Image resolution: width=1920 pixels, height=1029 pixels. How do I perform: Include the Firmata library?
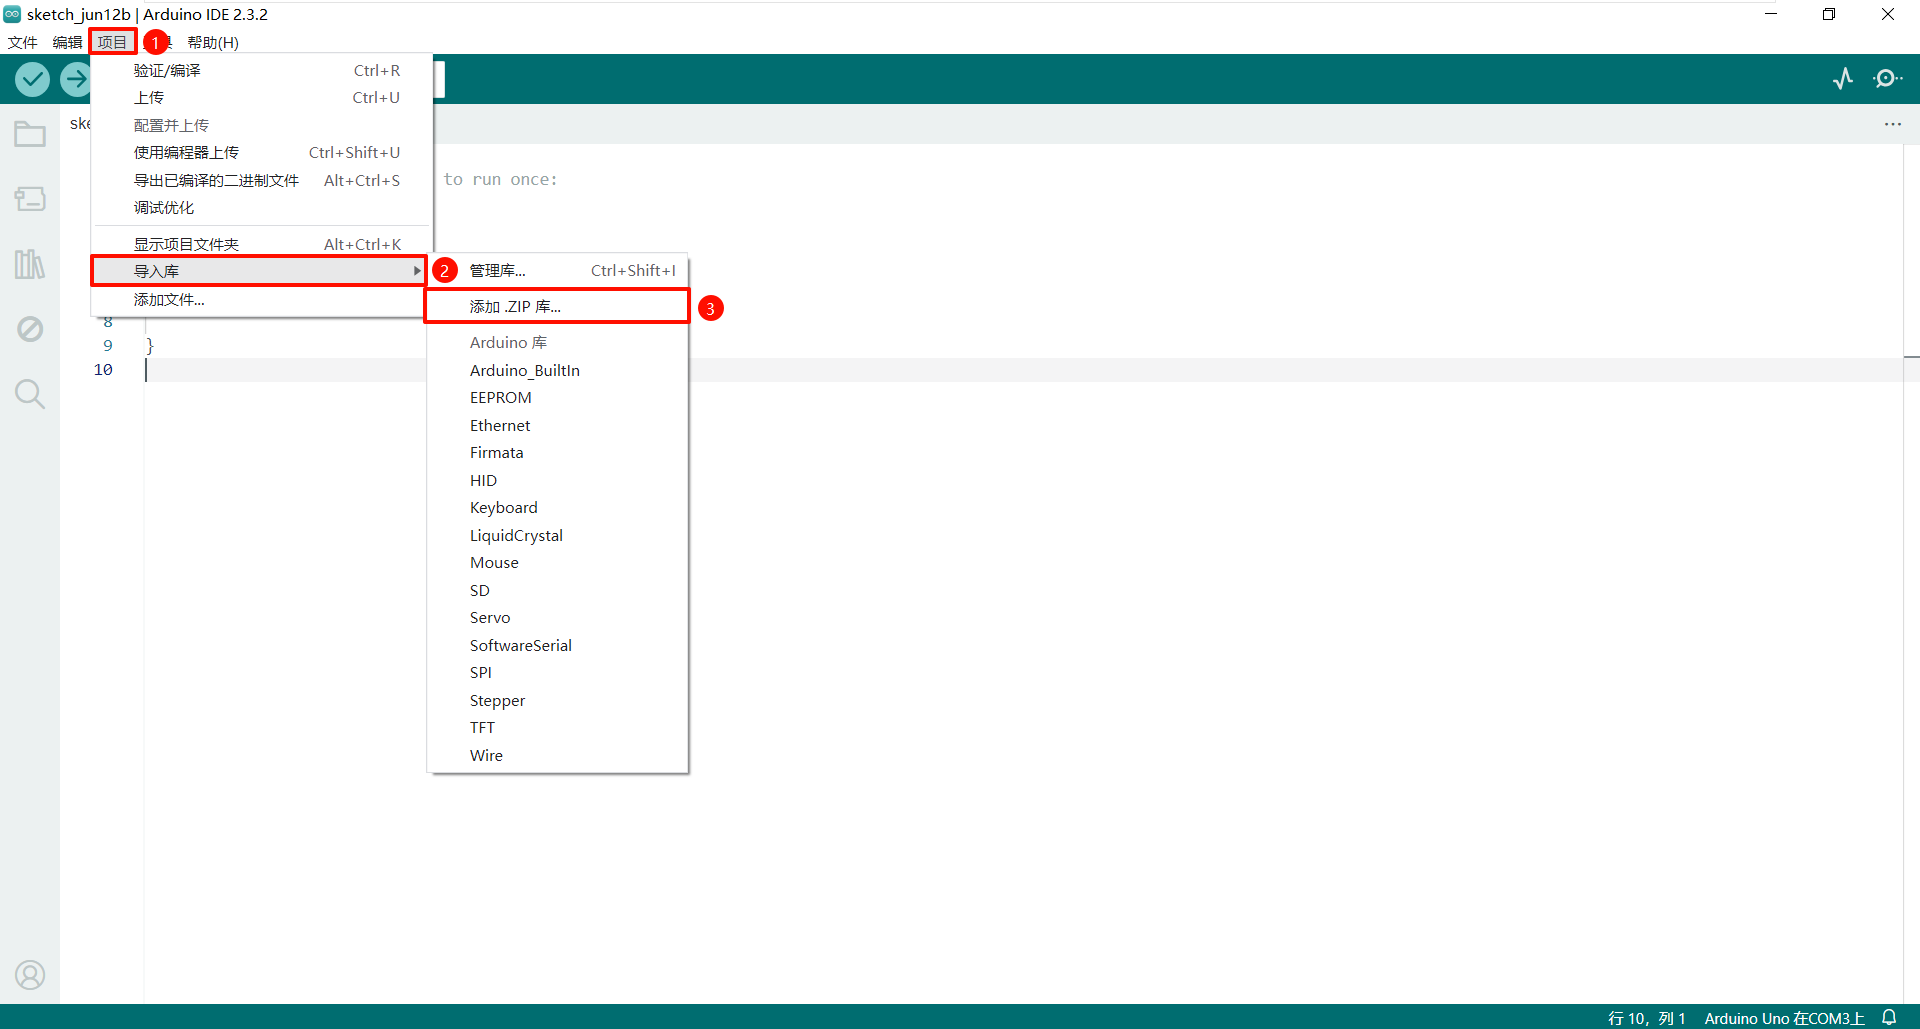(x=558, y=452)
